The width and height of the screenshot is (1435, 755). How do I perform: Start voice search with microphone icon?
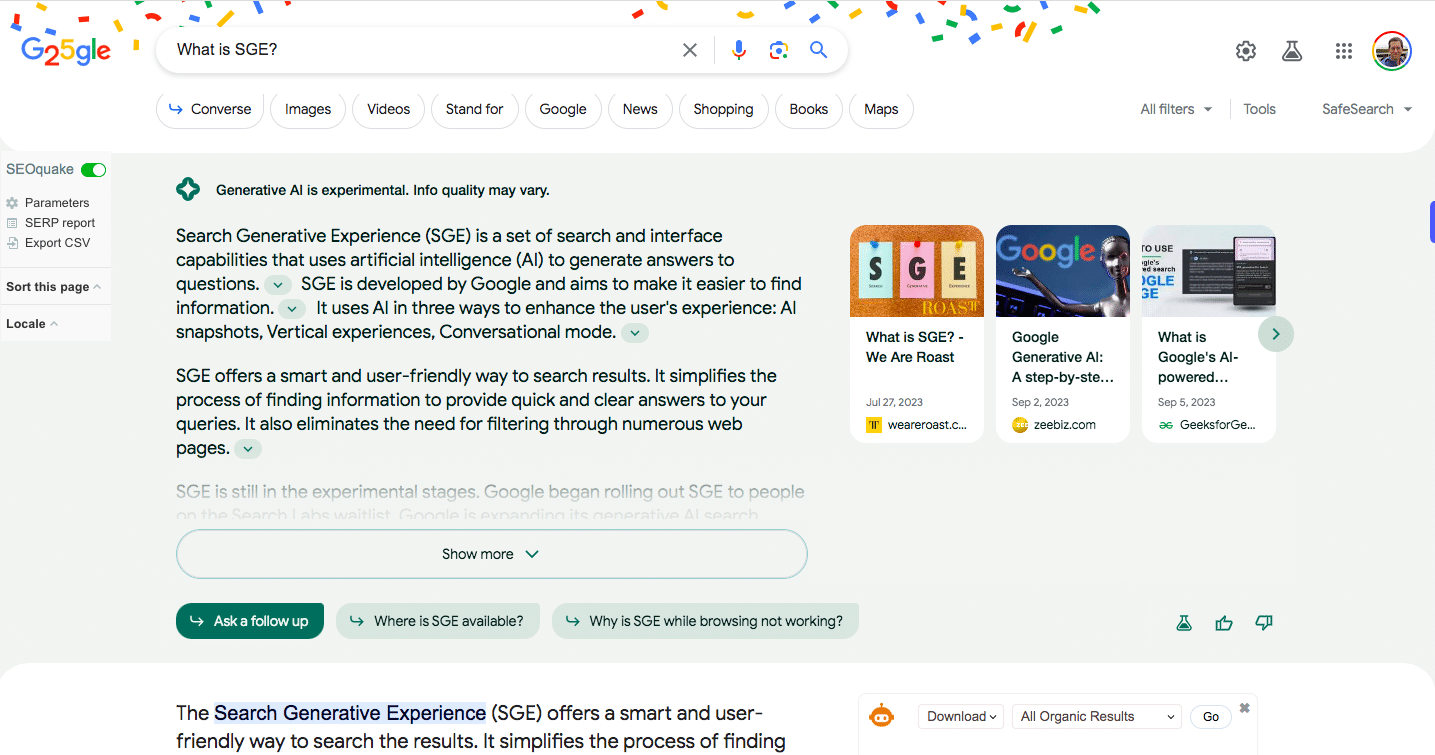[739, 50]
